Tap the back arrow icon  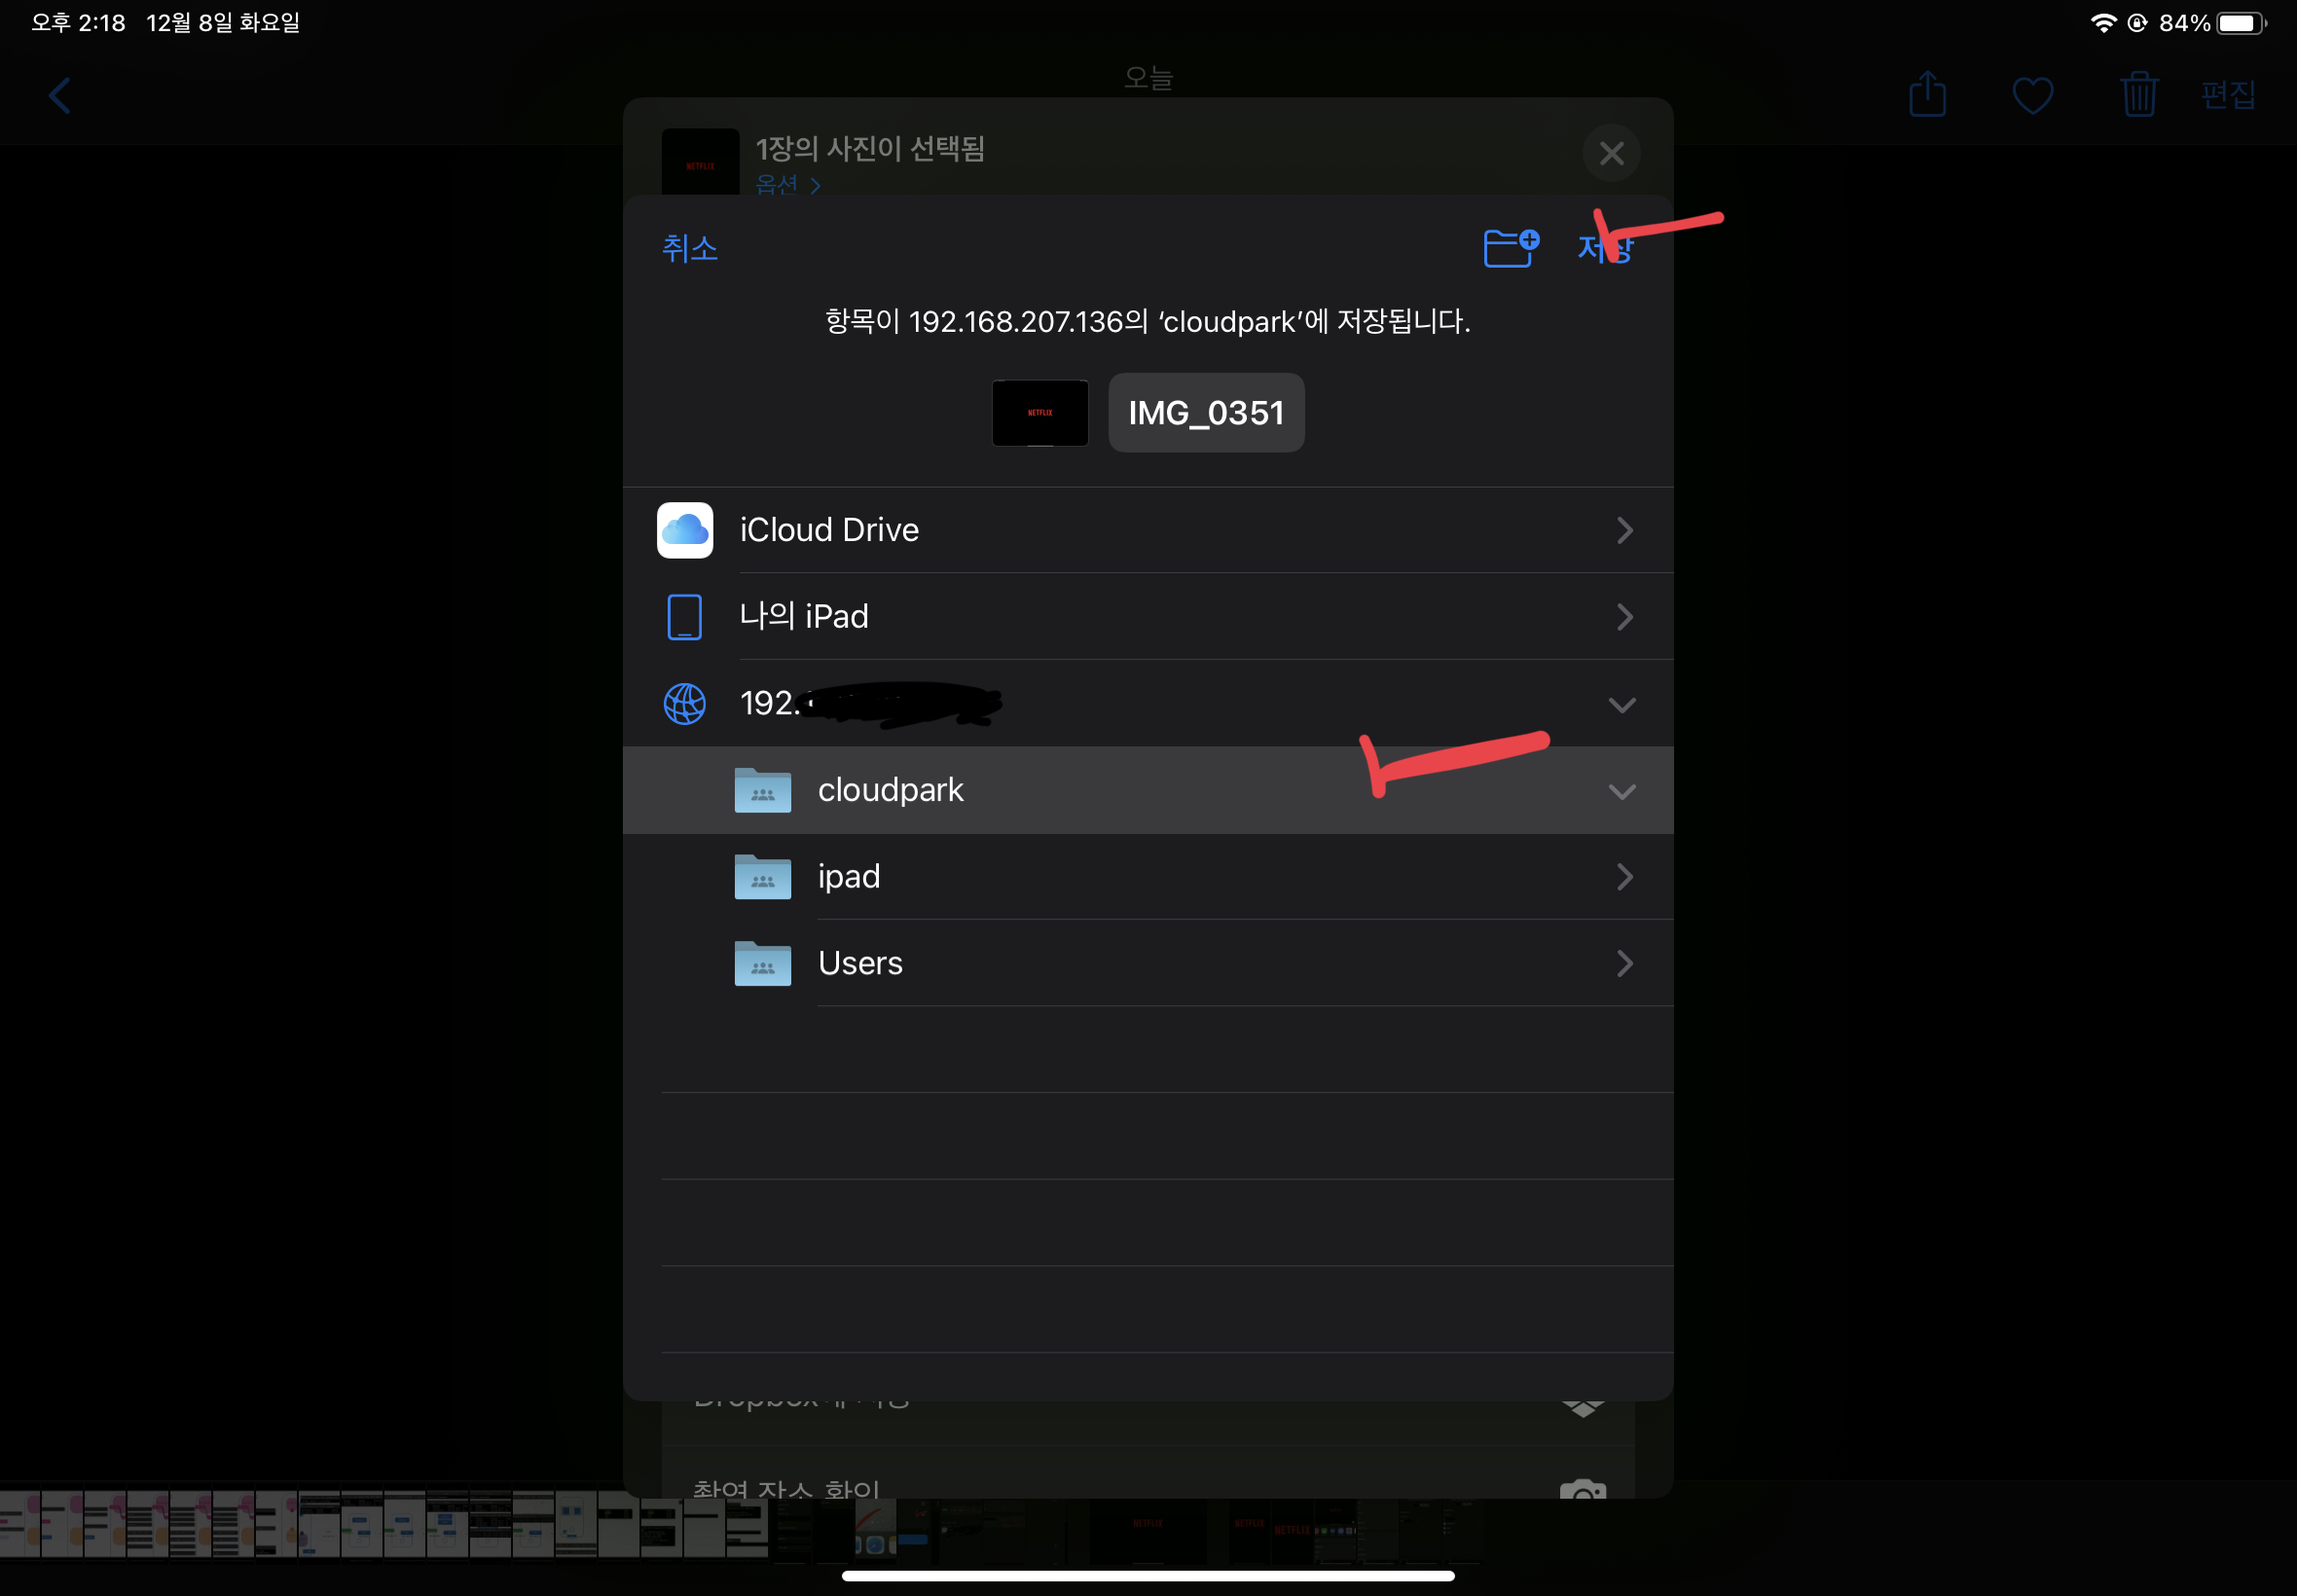coord(60,96)
